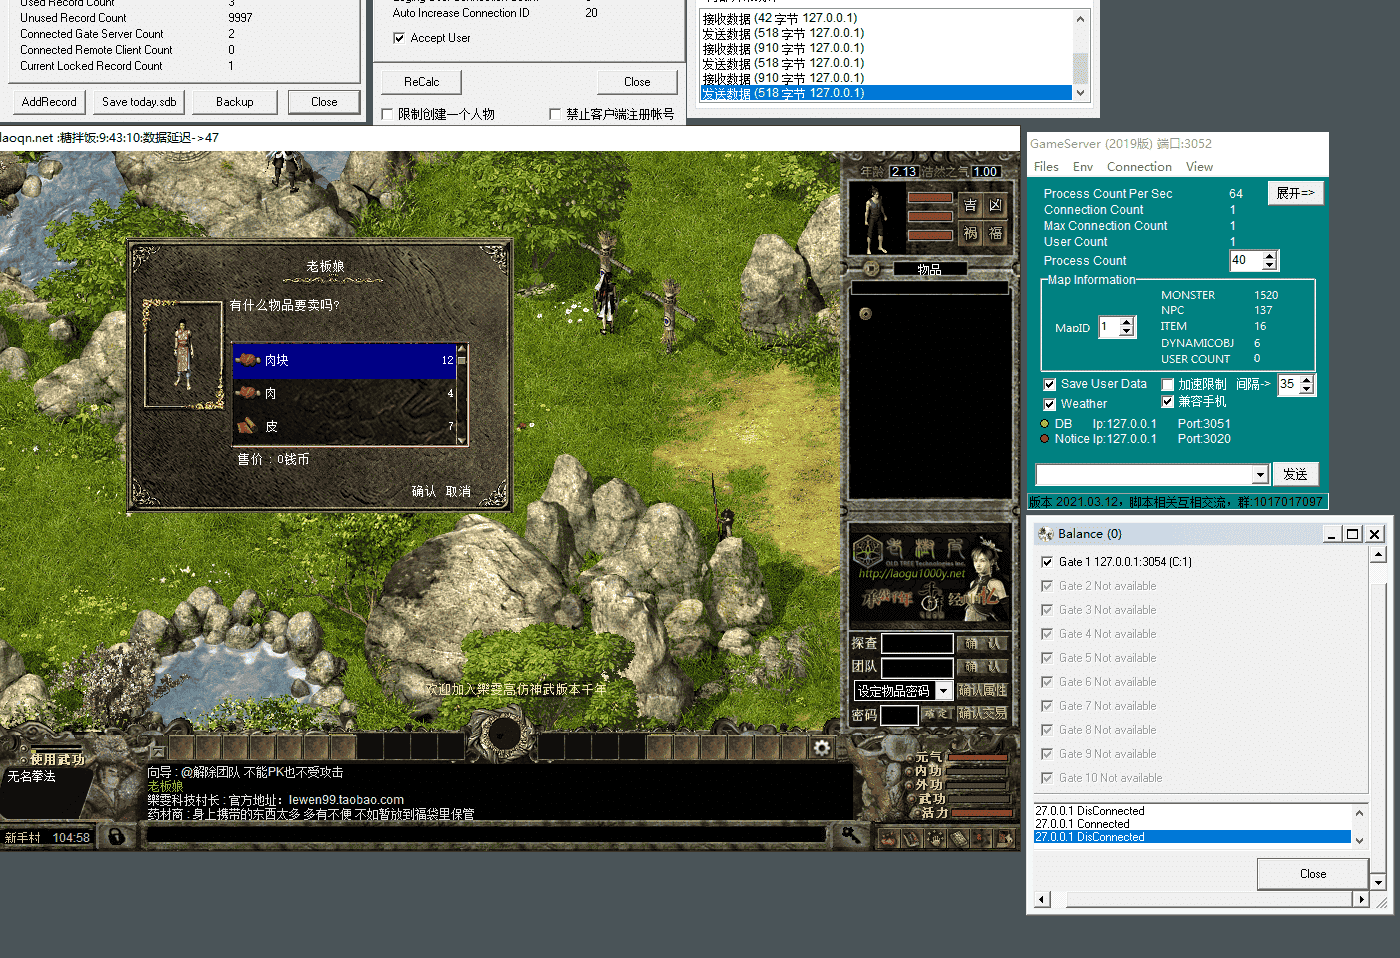Screen dimensions: 1400x958
Task: Click the Save today.sdb button
Action: tap(139, 102)
